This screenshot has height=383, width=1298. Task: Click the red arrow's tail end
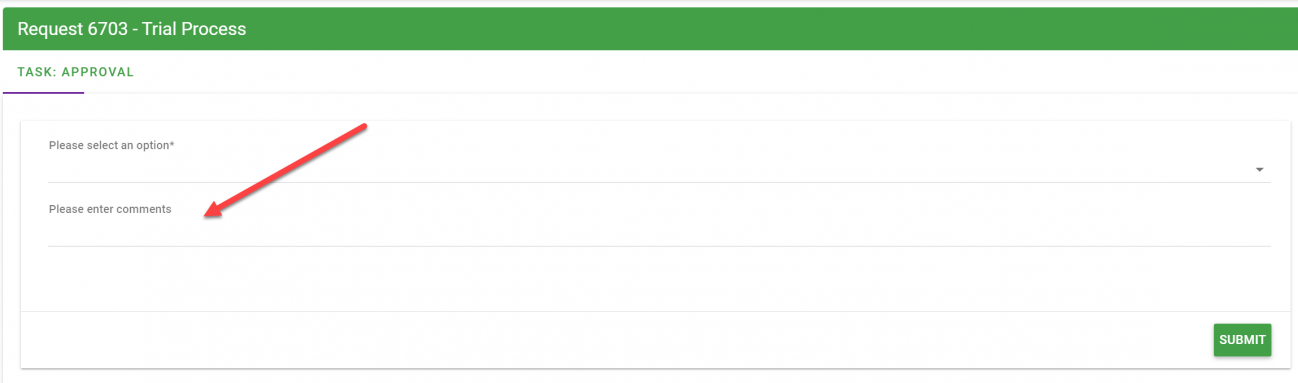pyautogui.click(x=364, y=128)
